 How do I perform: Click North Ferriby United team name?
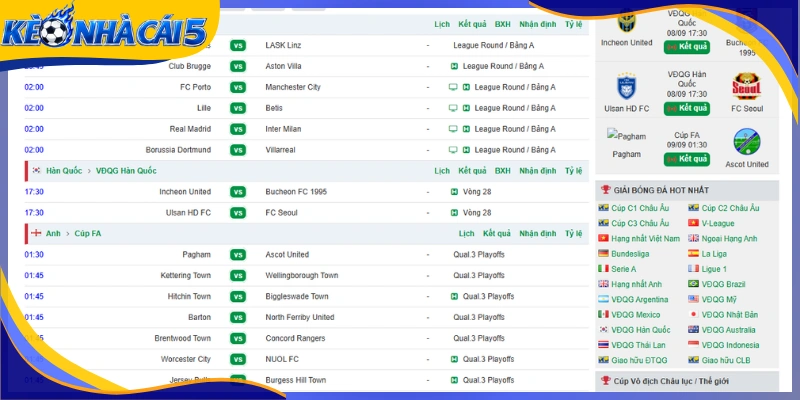coord(299,317)
